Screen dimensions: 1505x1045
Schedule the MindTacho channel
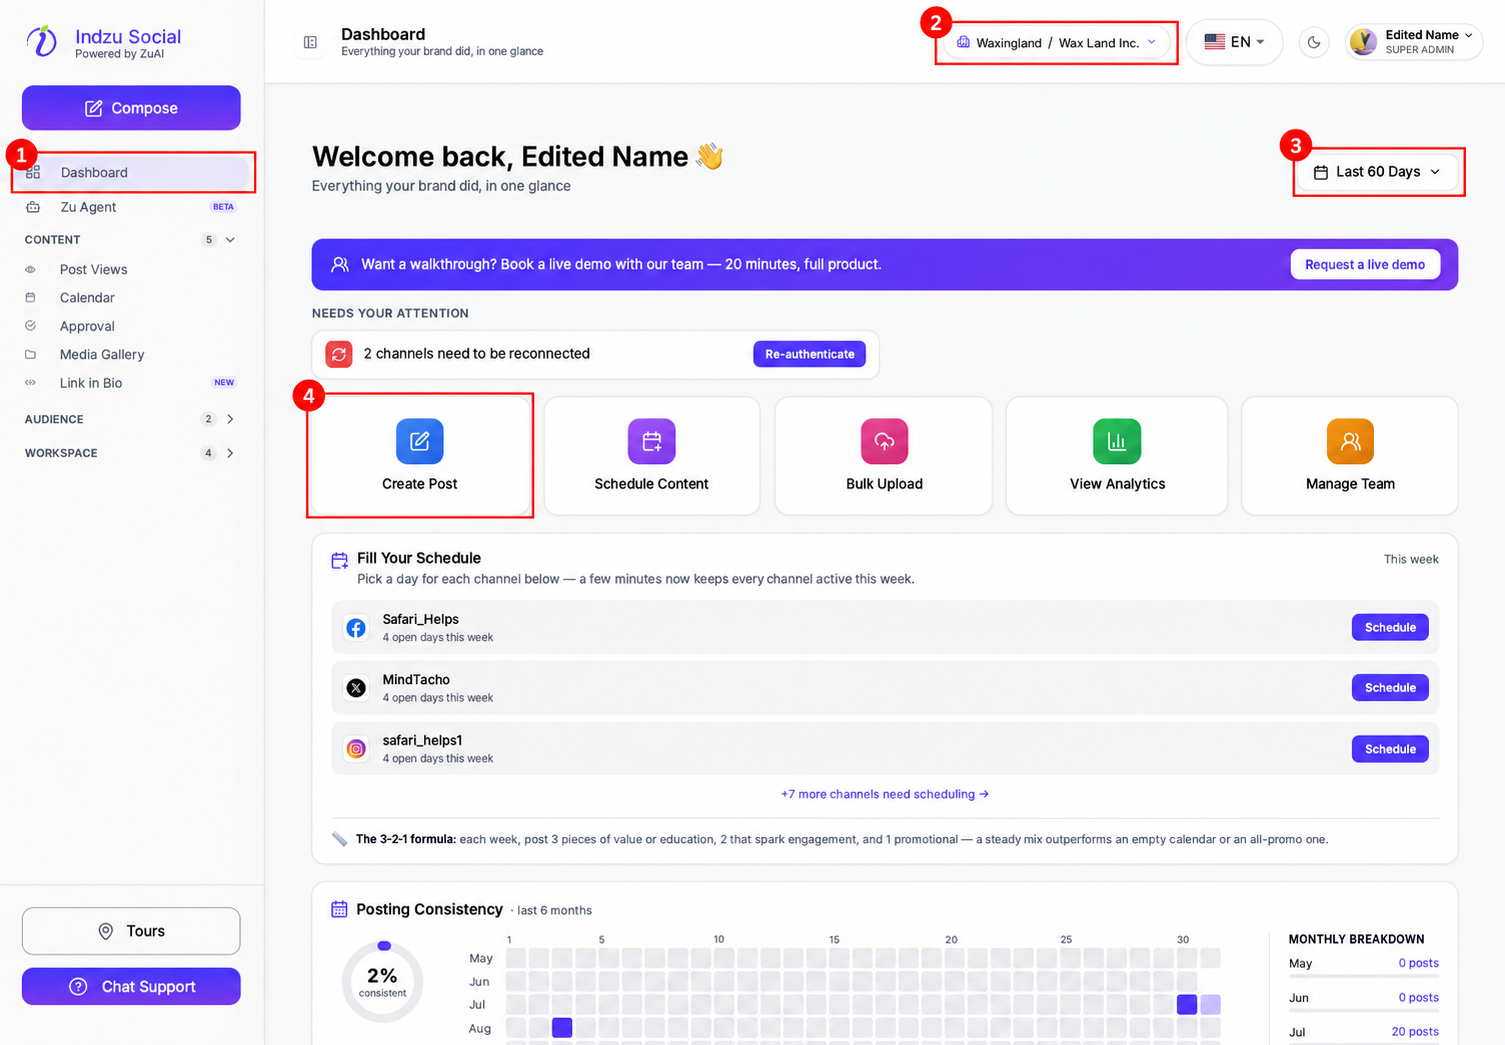(1390, 688)
